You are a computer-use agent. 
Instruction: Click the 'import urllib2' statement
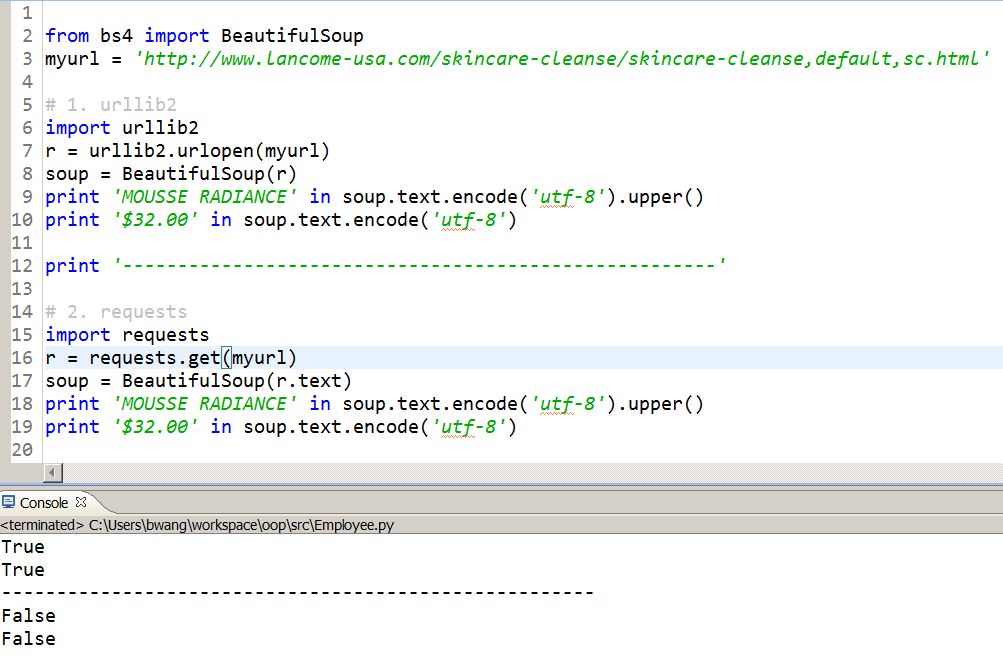click(122, 127)
